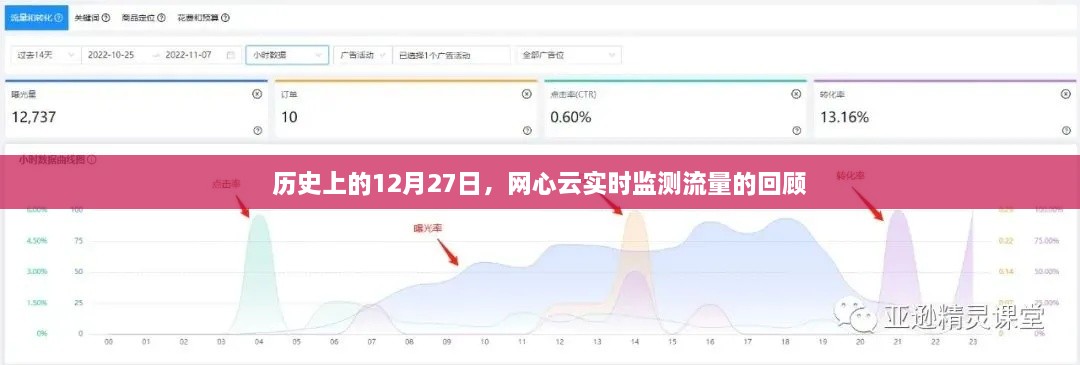Open the 小时数据 granularity dropdown
The image size is (1080, 365).
[287, 55]
